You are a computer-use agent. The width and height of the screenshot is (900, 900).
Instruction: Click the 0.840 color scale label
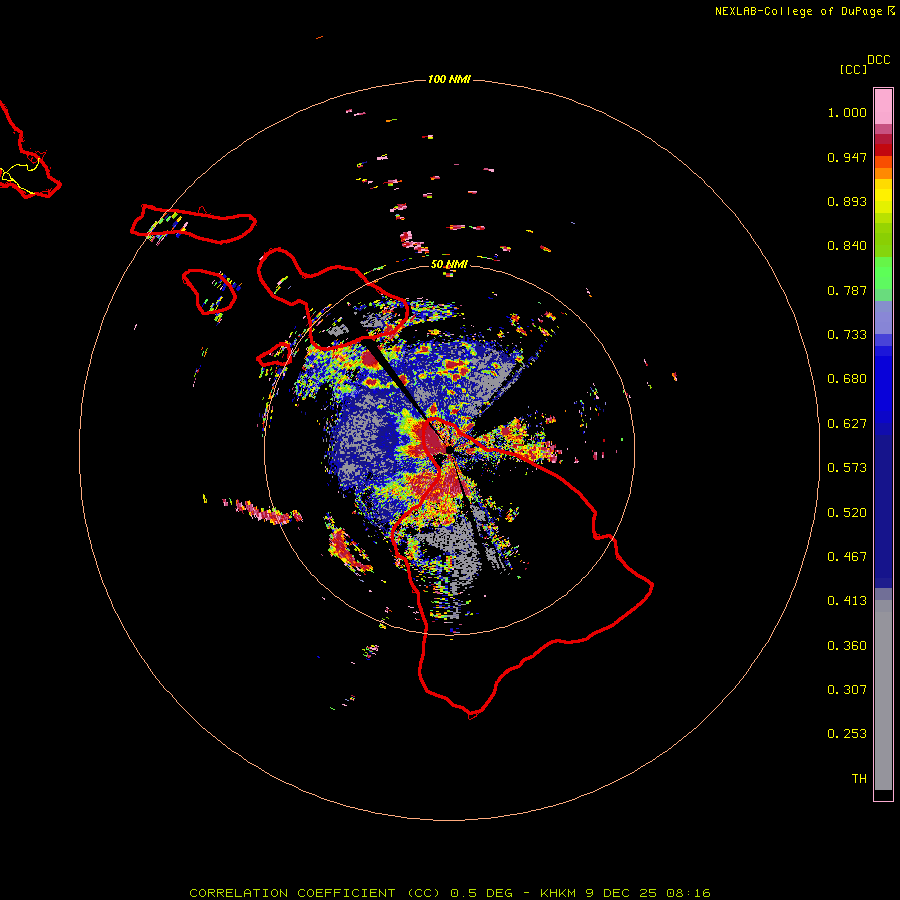point(847,246)
